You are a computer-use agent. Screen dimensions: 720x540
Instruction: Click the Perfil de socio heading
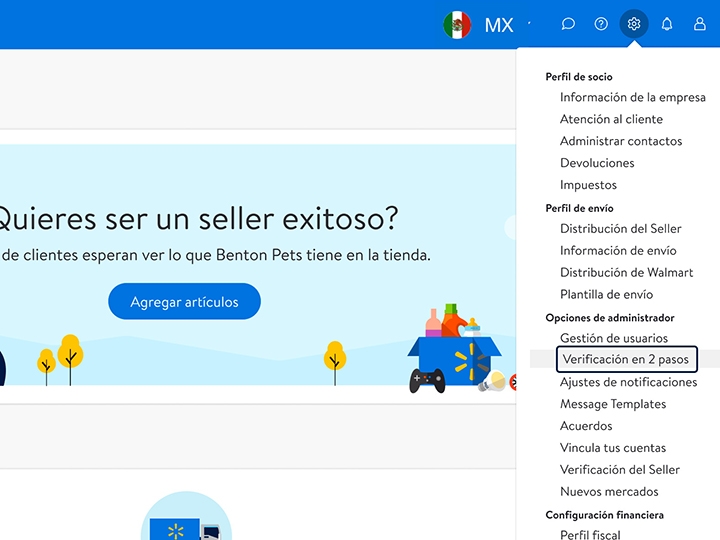[579, 77]
